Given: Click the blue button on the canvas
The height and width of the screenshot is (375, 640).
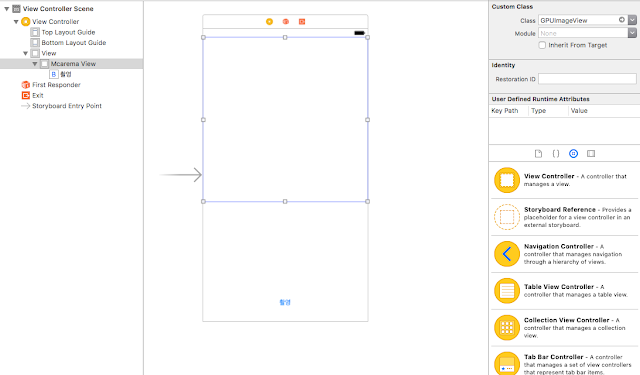Looking at the screenshot, I should pyautogui.click(x=285, y=302).
